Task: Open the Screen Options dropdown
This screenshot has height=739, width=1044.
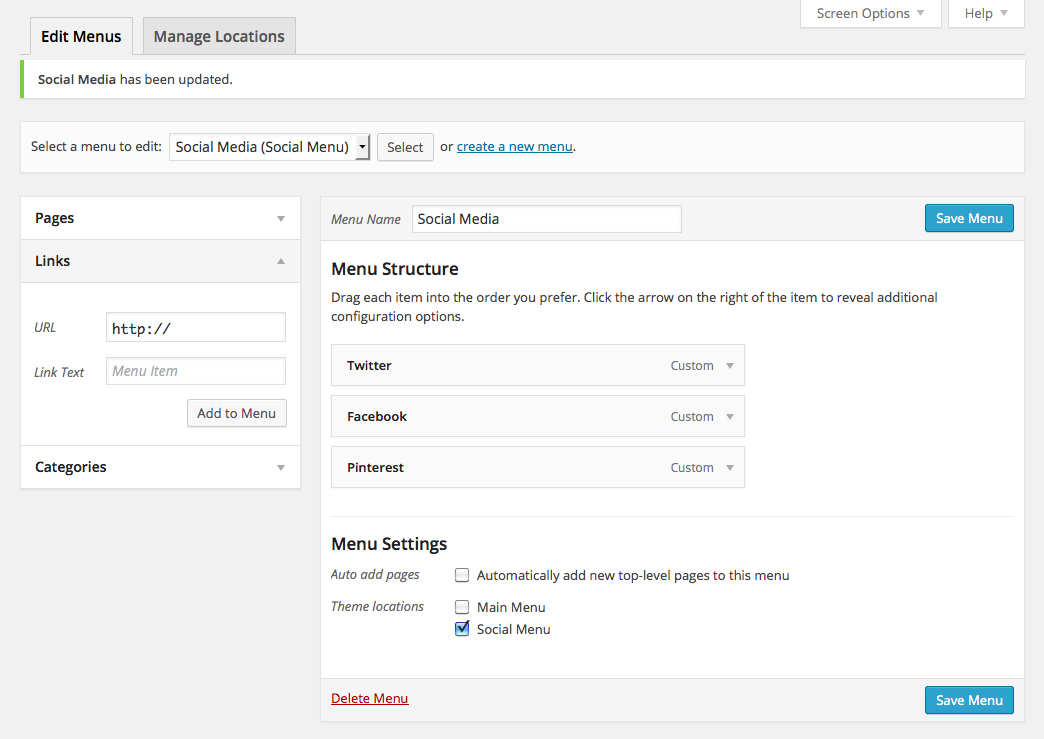Action: tap(870, 14)
